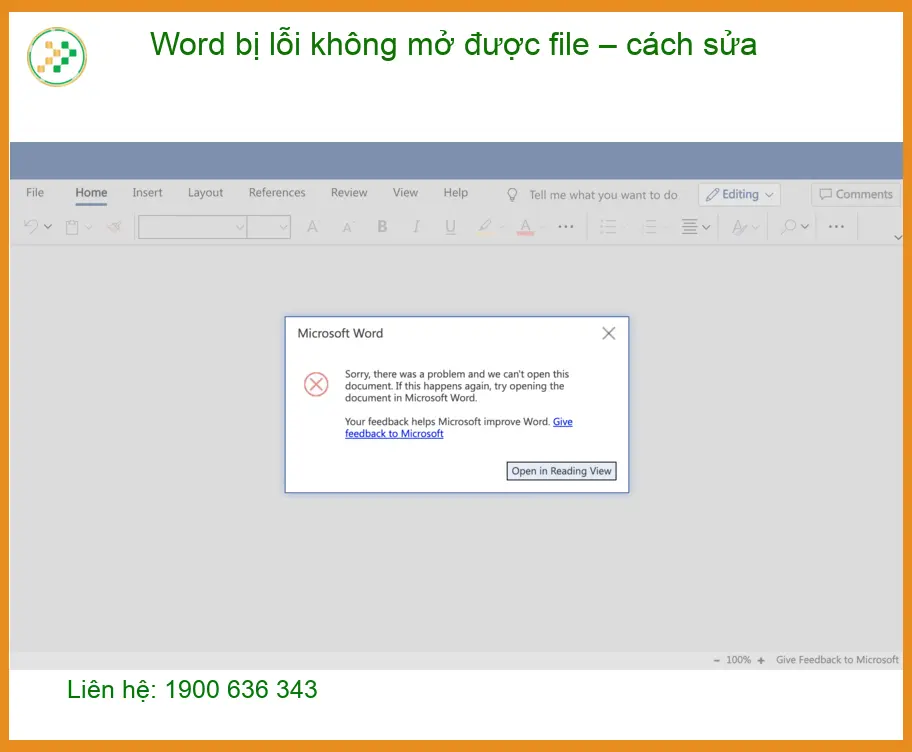Viewport: 912px width, 752px height.
Task: Click the Numbering list icon
Action: pos(650,226)
